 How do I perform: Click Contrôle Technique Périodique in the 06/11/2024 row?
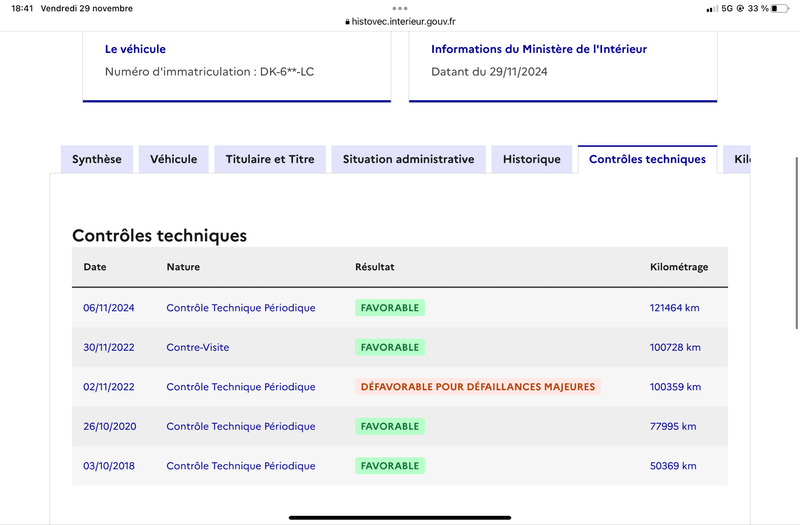point(241,308)
